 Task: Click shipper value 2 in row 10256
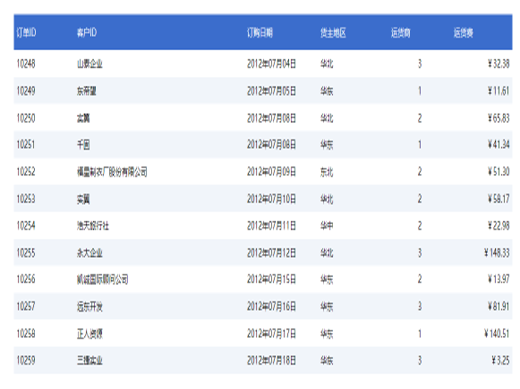pyautogui.click(x=420, y=279)
